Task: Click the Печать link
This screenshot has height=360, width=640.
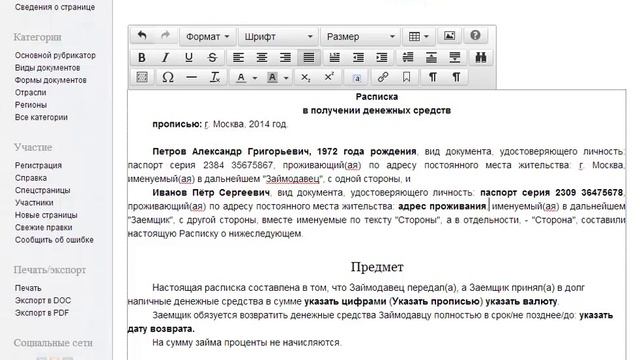Action: coord(28,288)
